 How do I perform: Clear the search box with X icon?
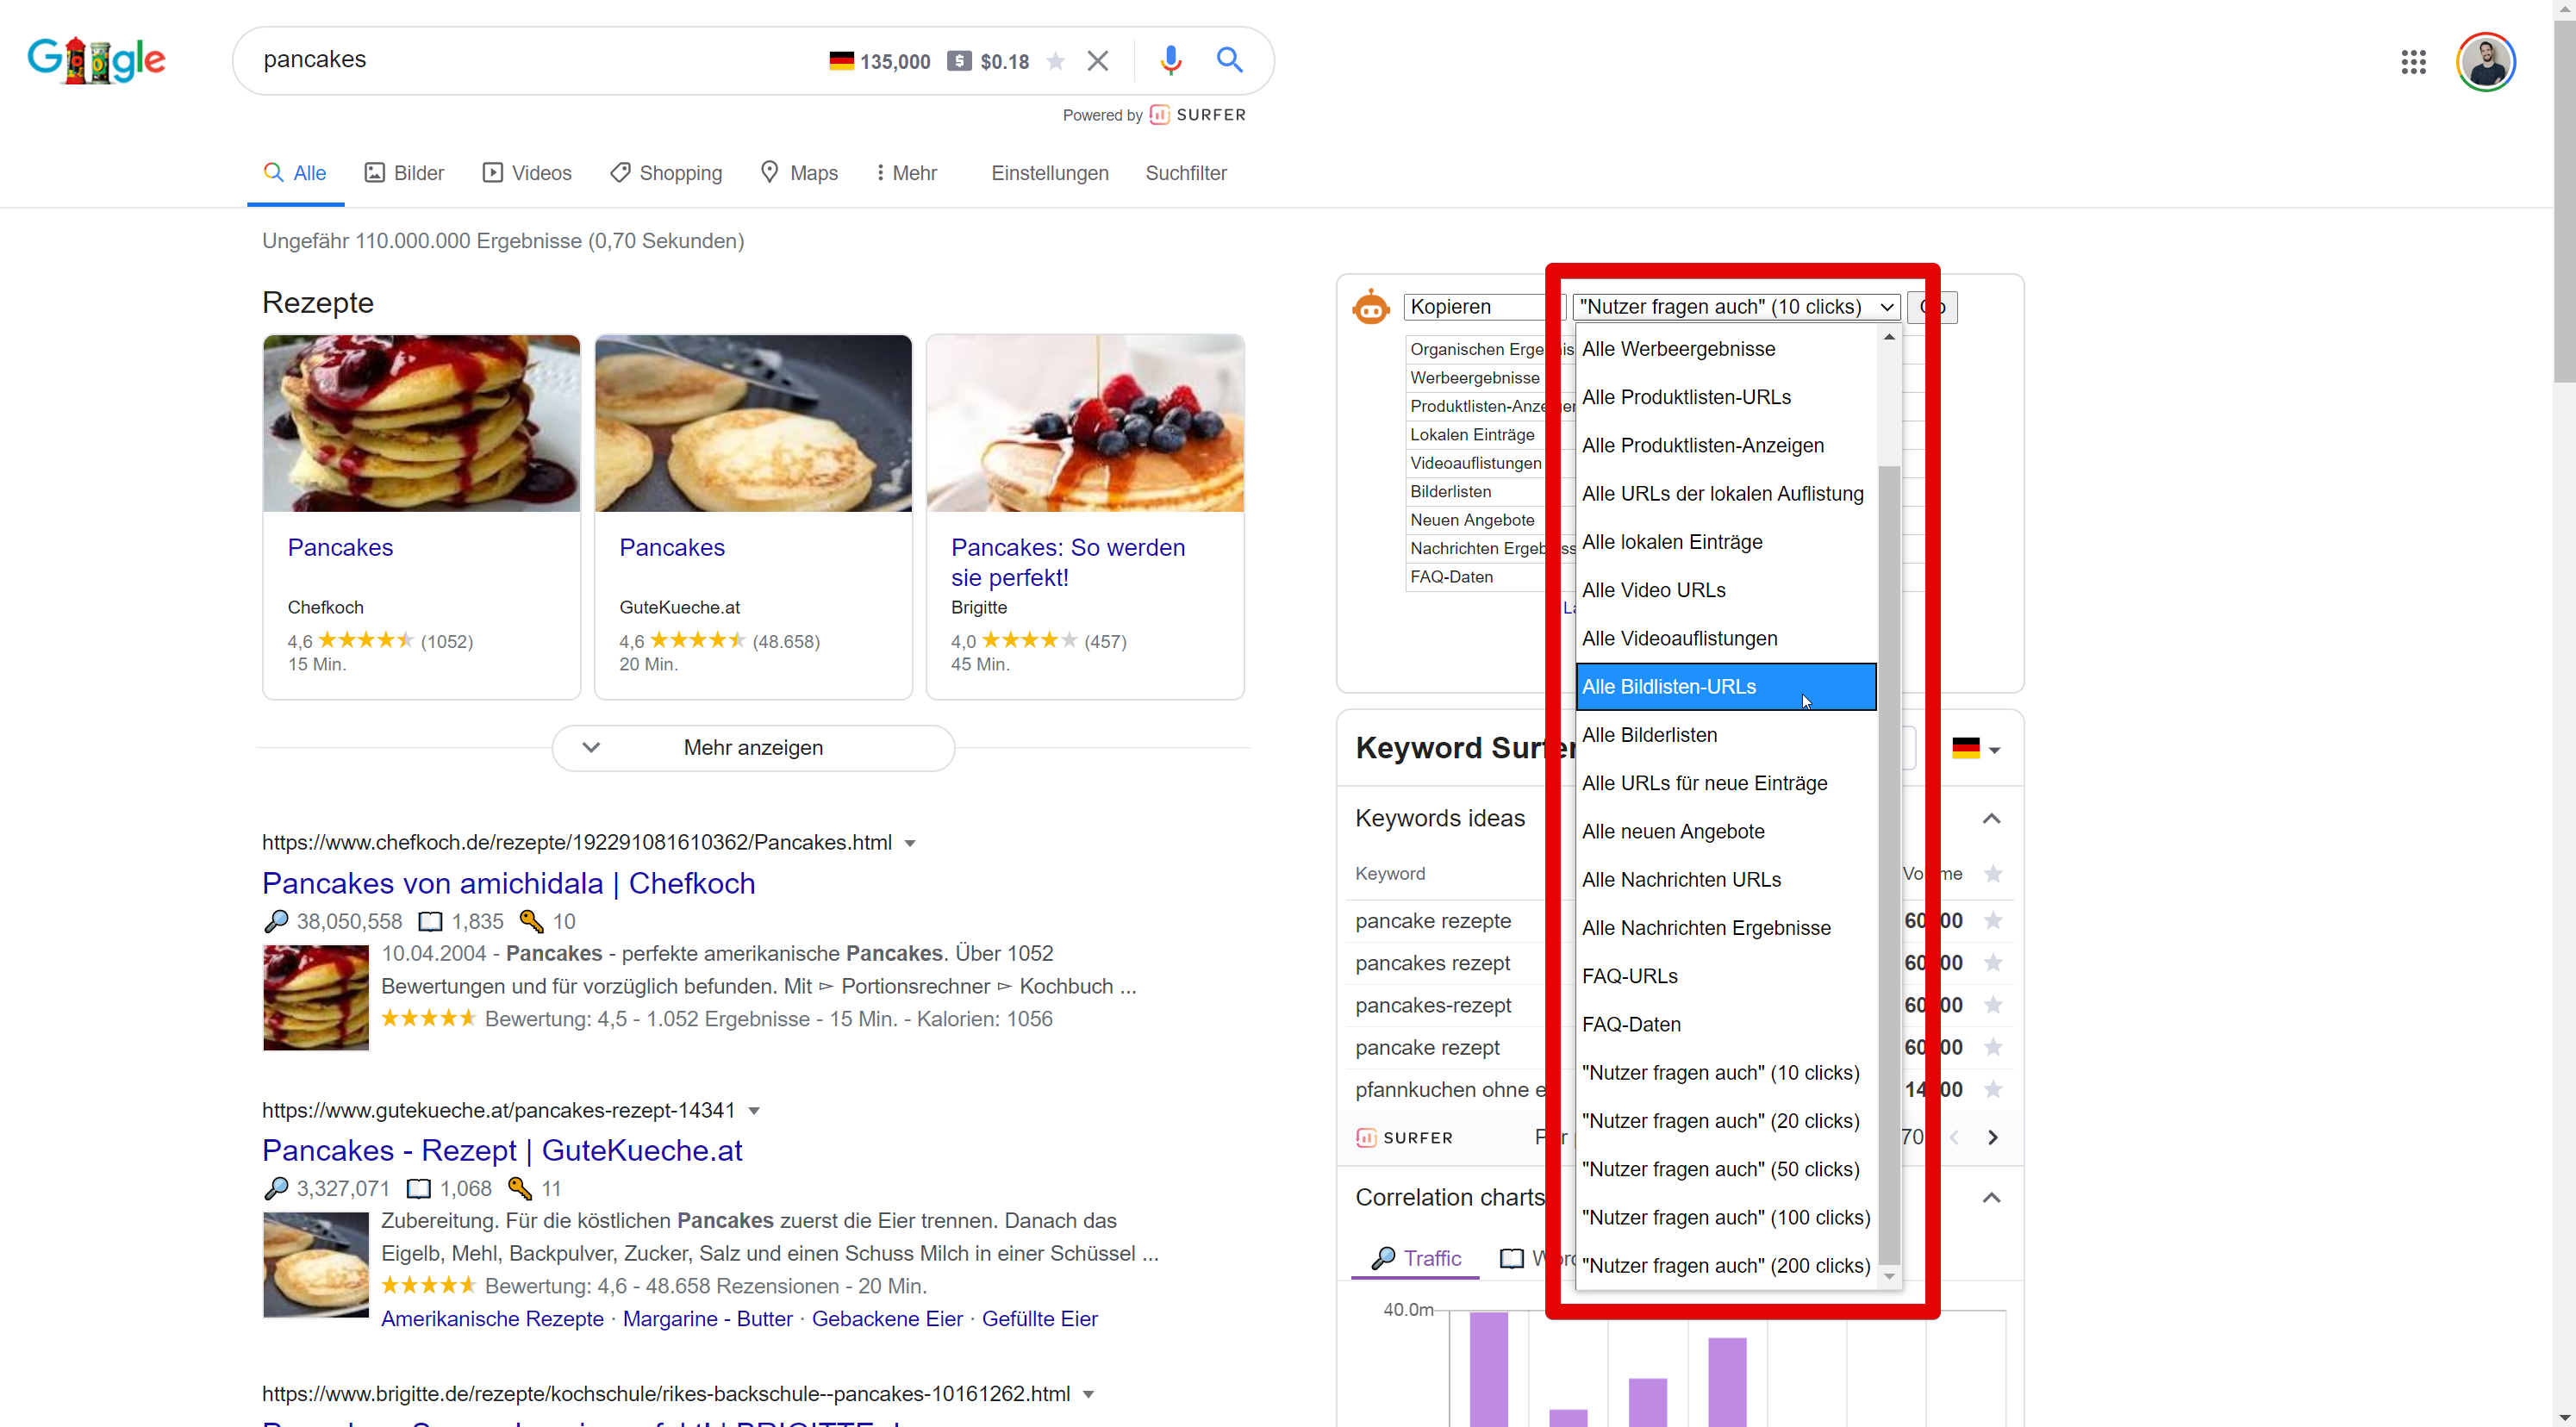[x=1097, y=61]
